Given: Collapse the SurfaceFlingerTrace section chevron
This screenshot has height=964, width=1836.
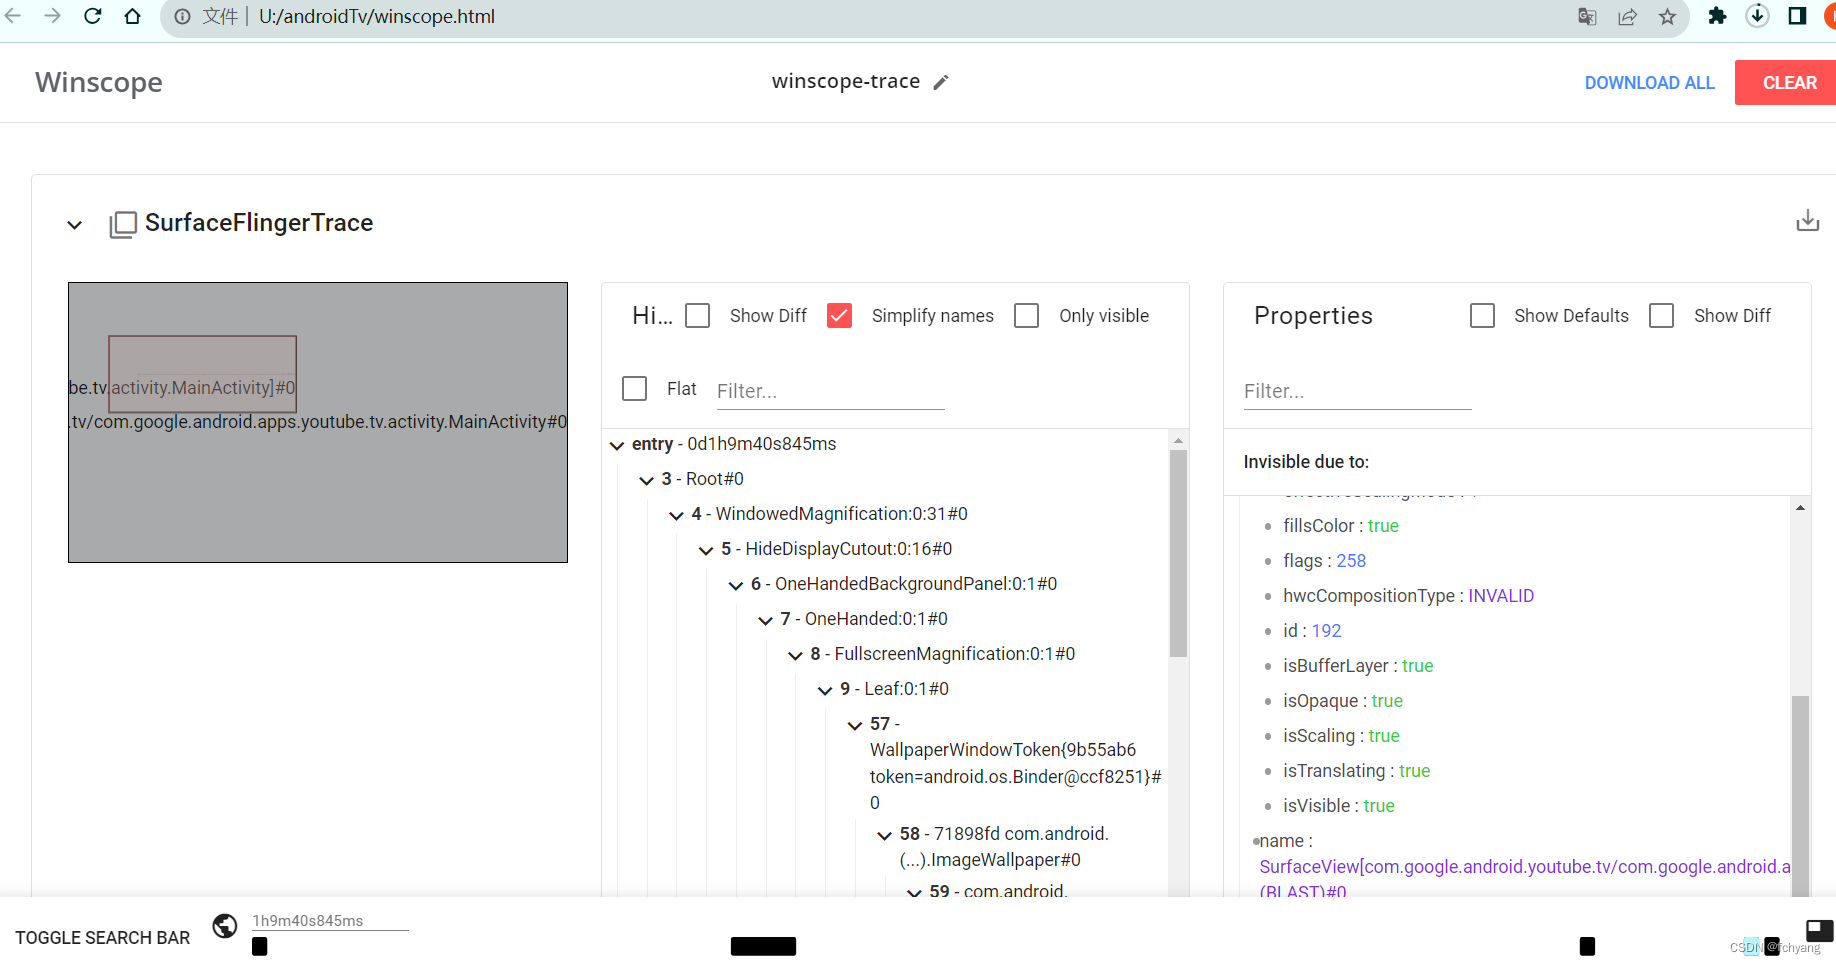Looking at the screenshot, I should (x=73, y=224).
